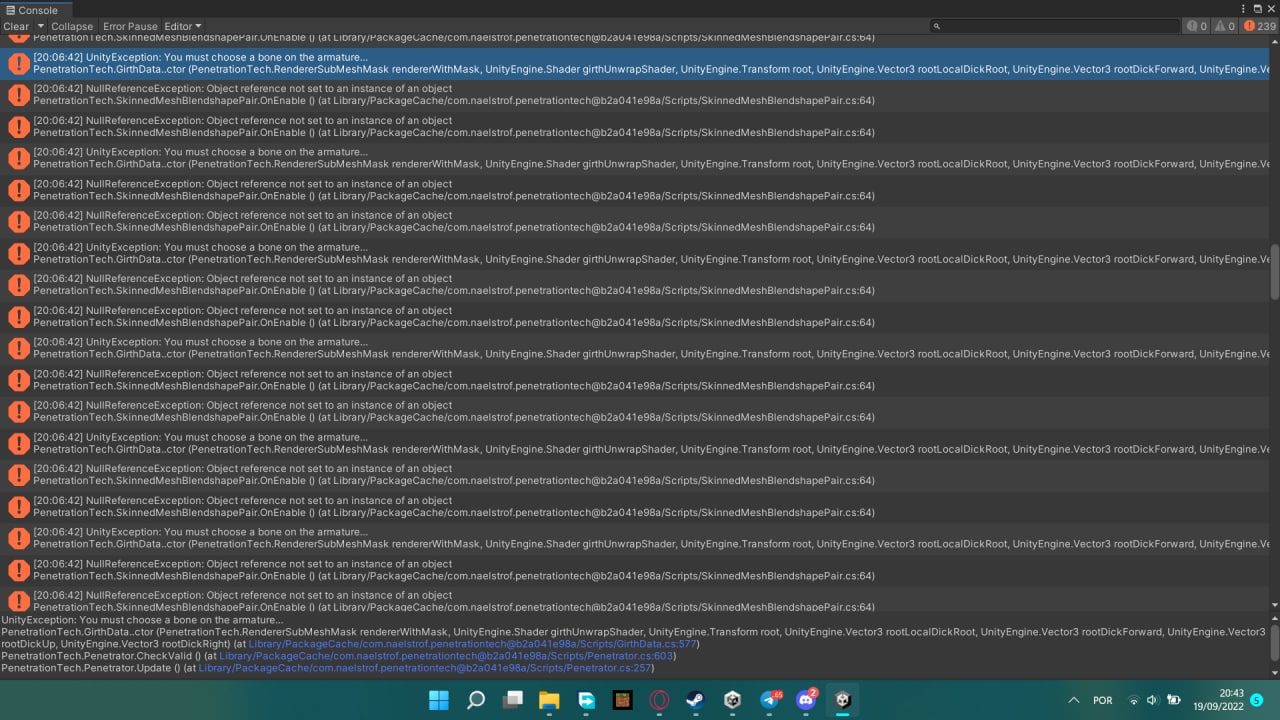Open the Editor log source dropdown
Image resolution: width=1280 pixels, height=720 pixels.
tap(181, 27)
